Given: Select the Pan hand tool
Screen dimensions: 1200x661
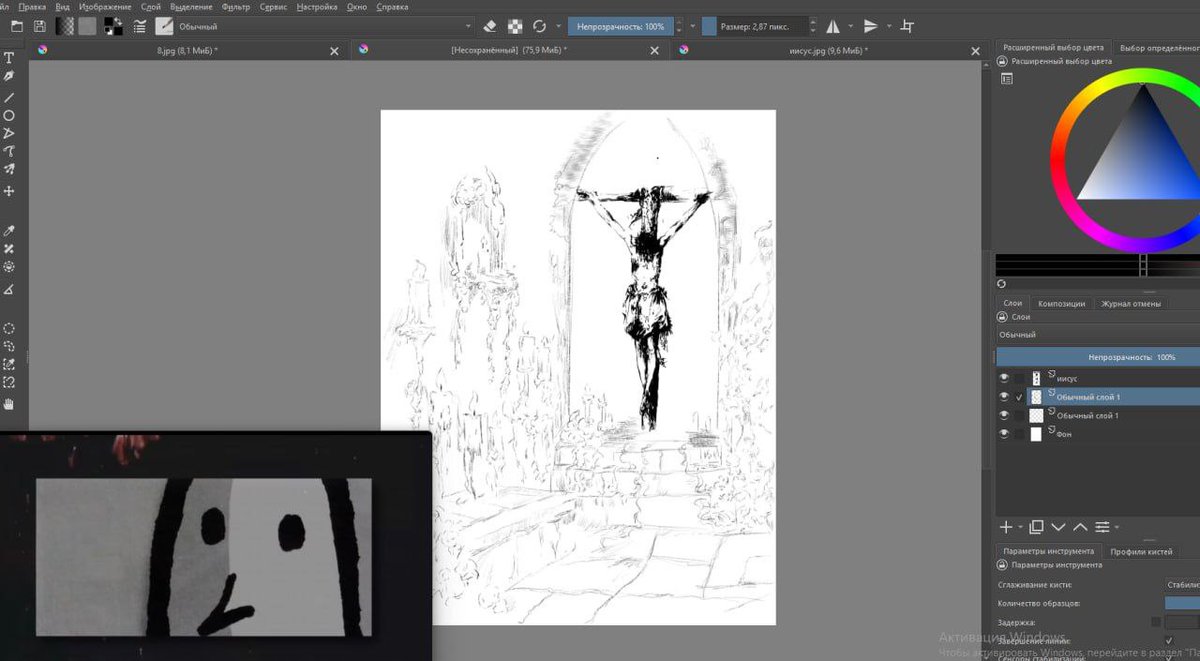Looking at the screenshot, I should click(9, 404).
